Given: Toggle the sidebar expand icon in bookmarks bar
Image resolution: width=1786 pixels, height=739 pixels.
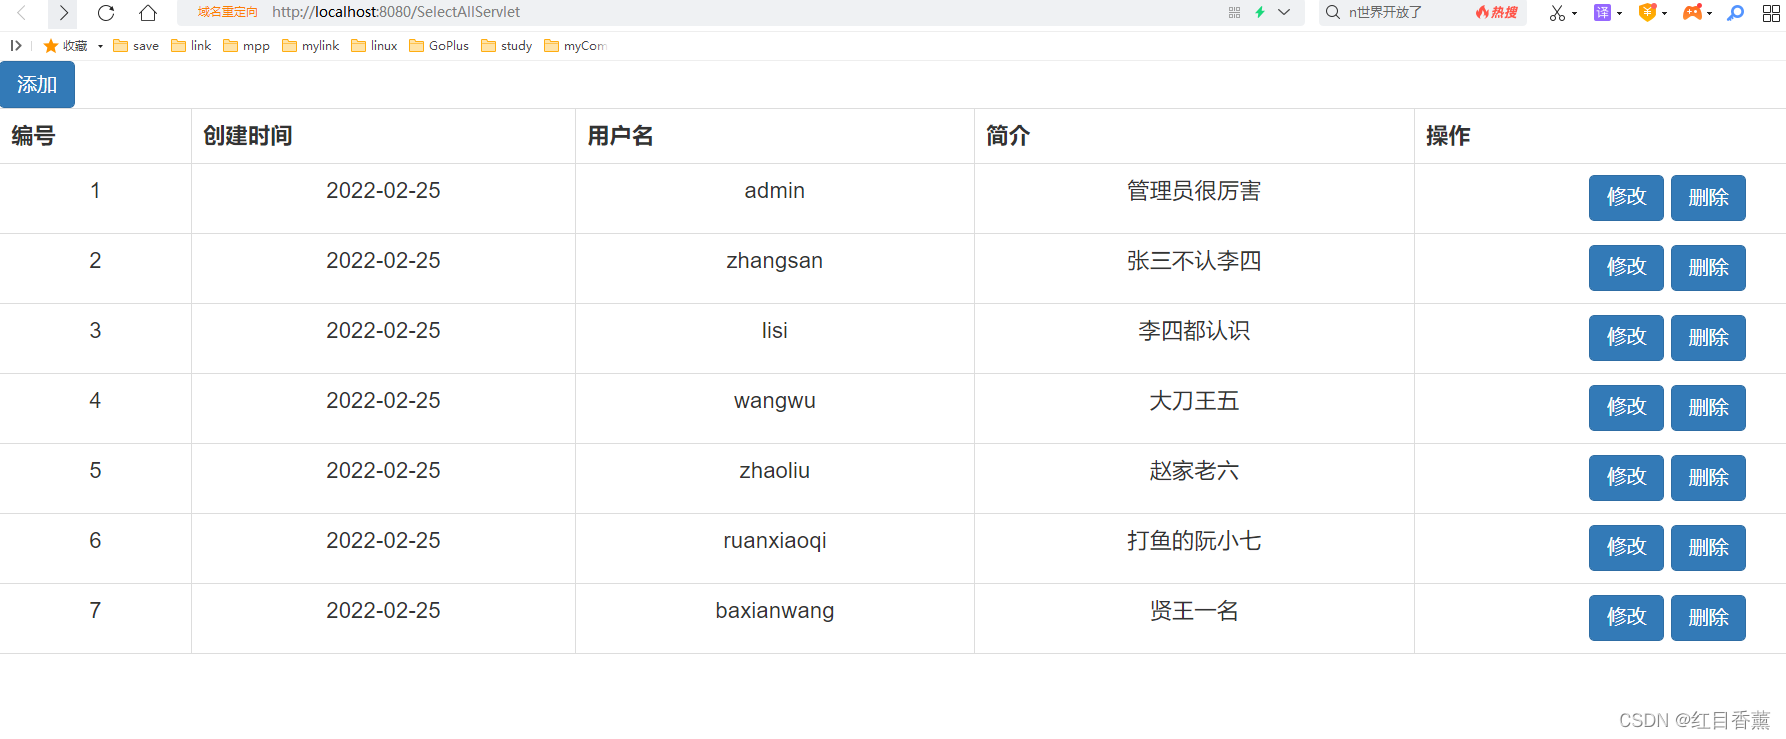Looking at the screenshot, I should (x=16, y=45).
